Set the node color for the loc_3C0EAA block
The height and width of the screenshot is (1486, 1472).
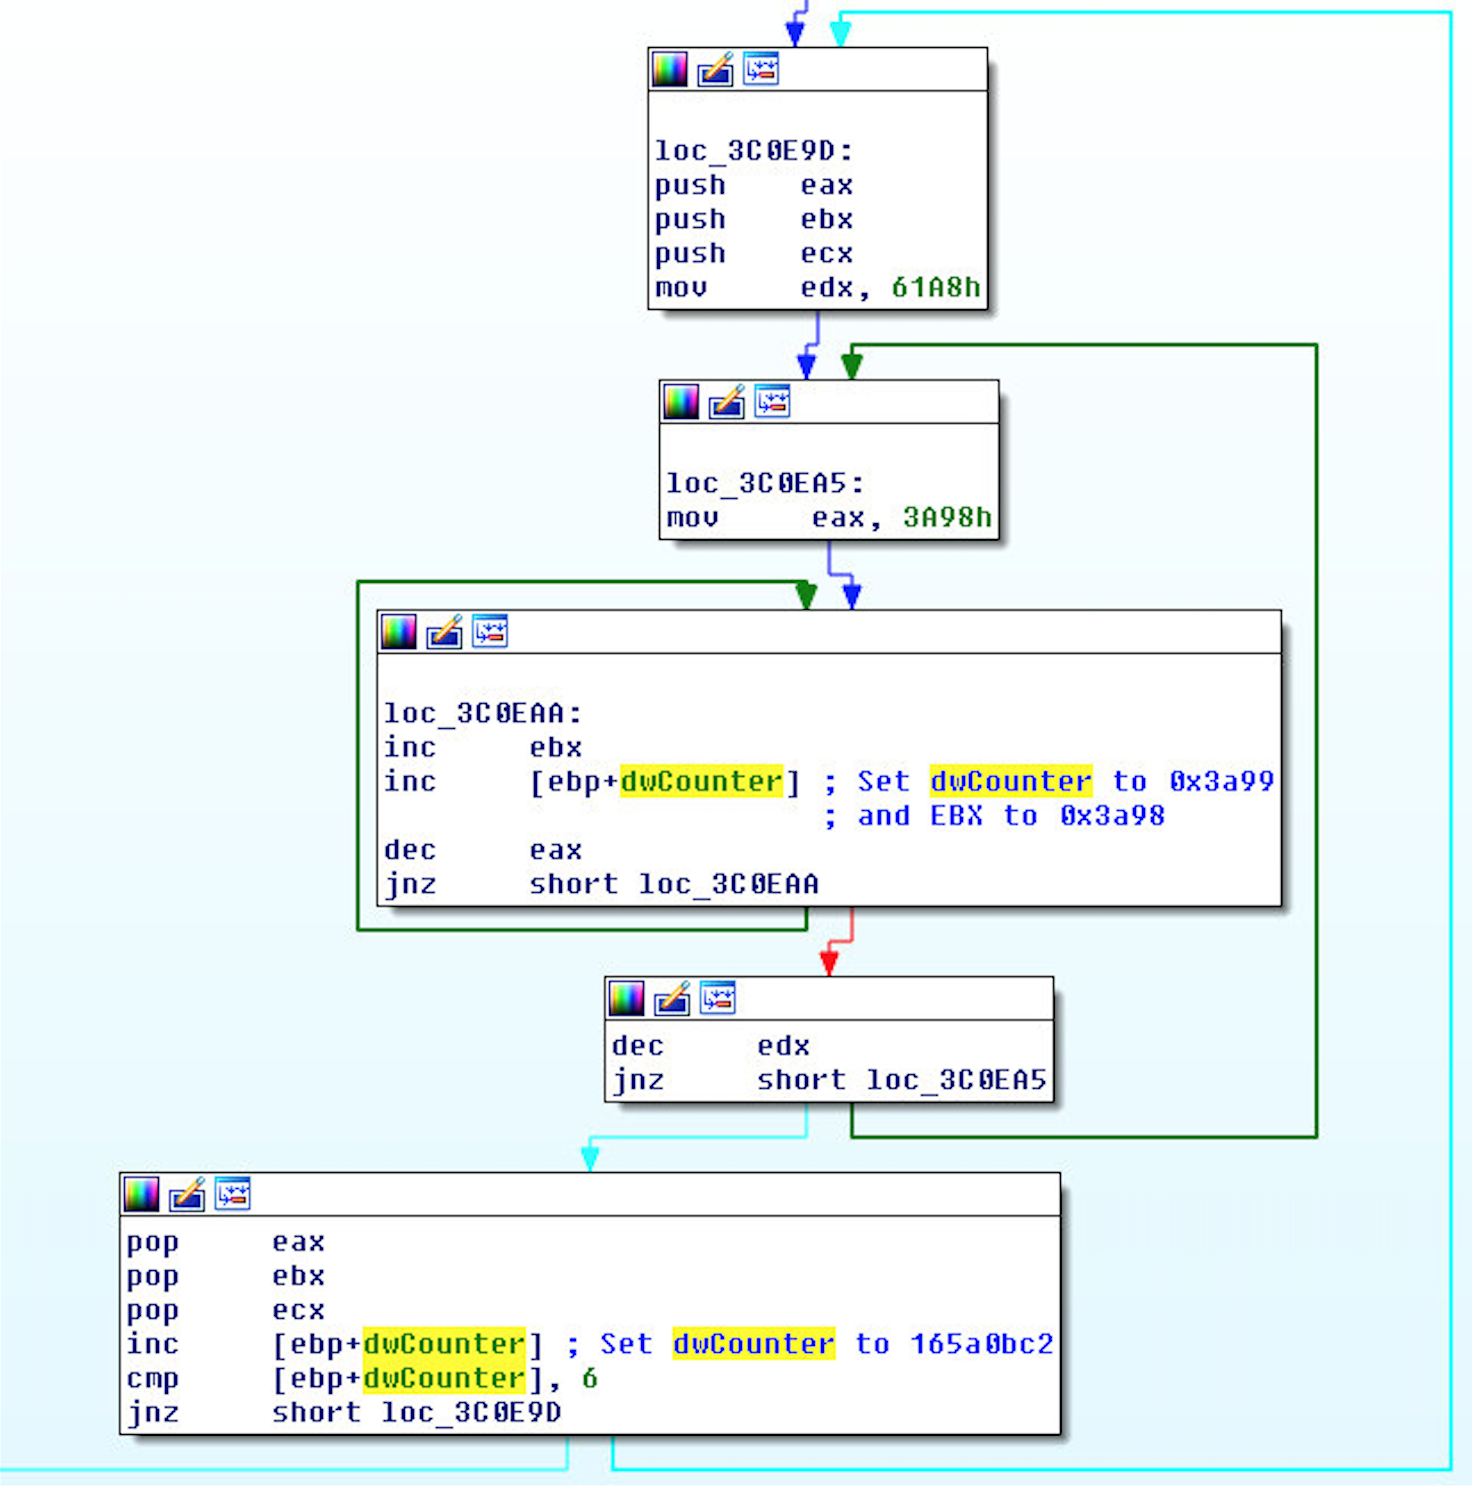click(x=398, y=632)
